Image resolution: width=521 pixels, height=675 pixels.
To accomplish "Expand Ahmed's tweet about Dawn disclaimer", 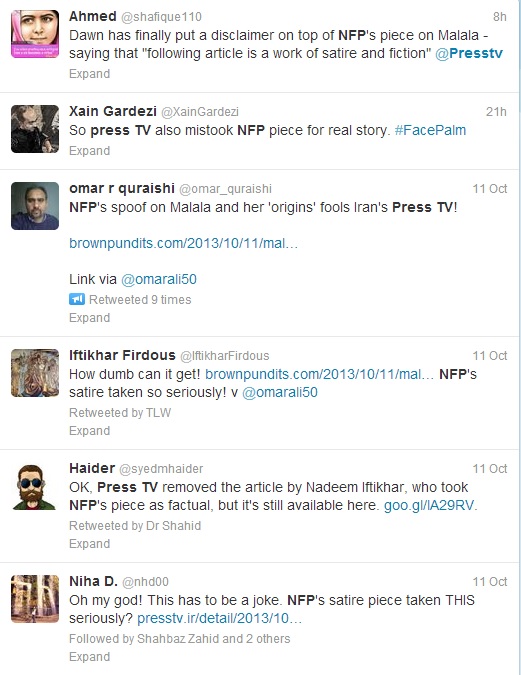I will tap(90, 74).
